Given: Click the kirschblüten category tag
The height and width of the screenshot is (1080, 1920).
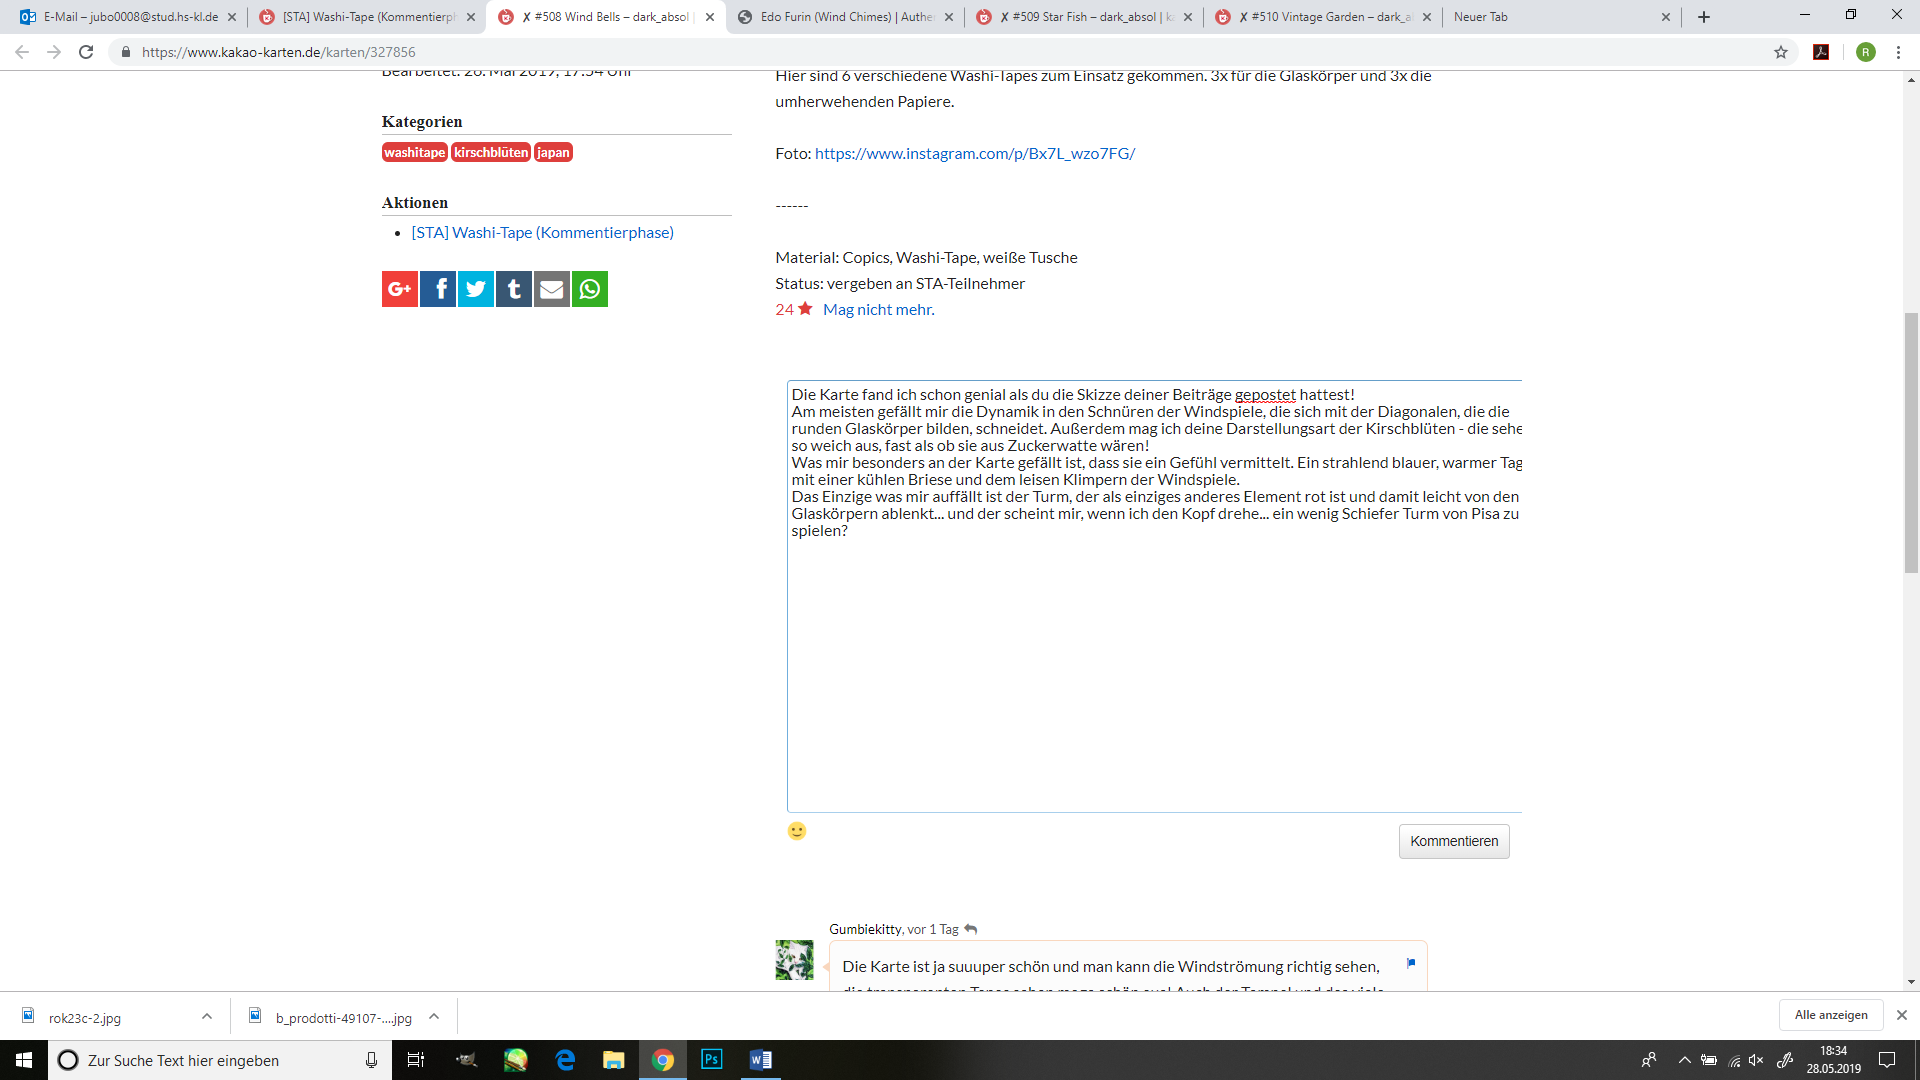Looking at the screenshot, I should 491,152.
